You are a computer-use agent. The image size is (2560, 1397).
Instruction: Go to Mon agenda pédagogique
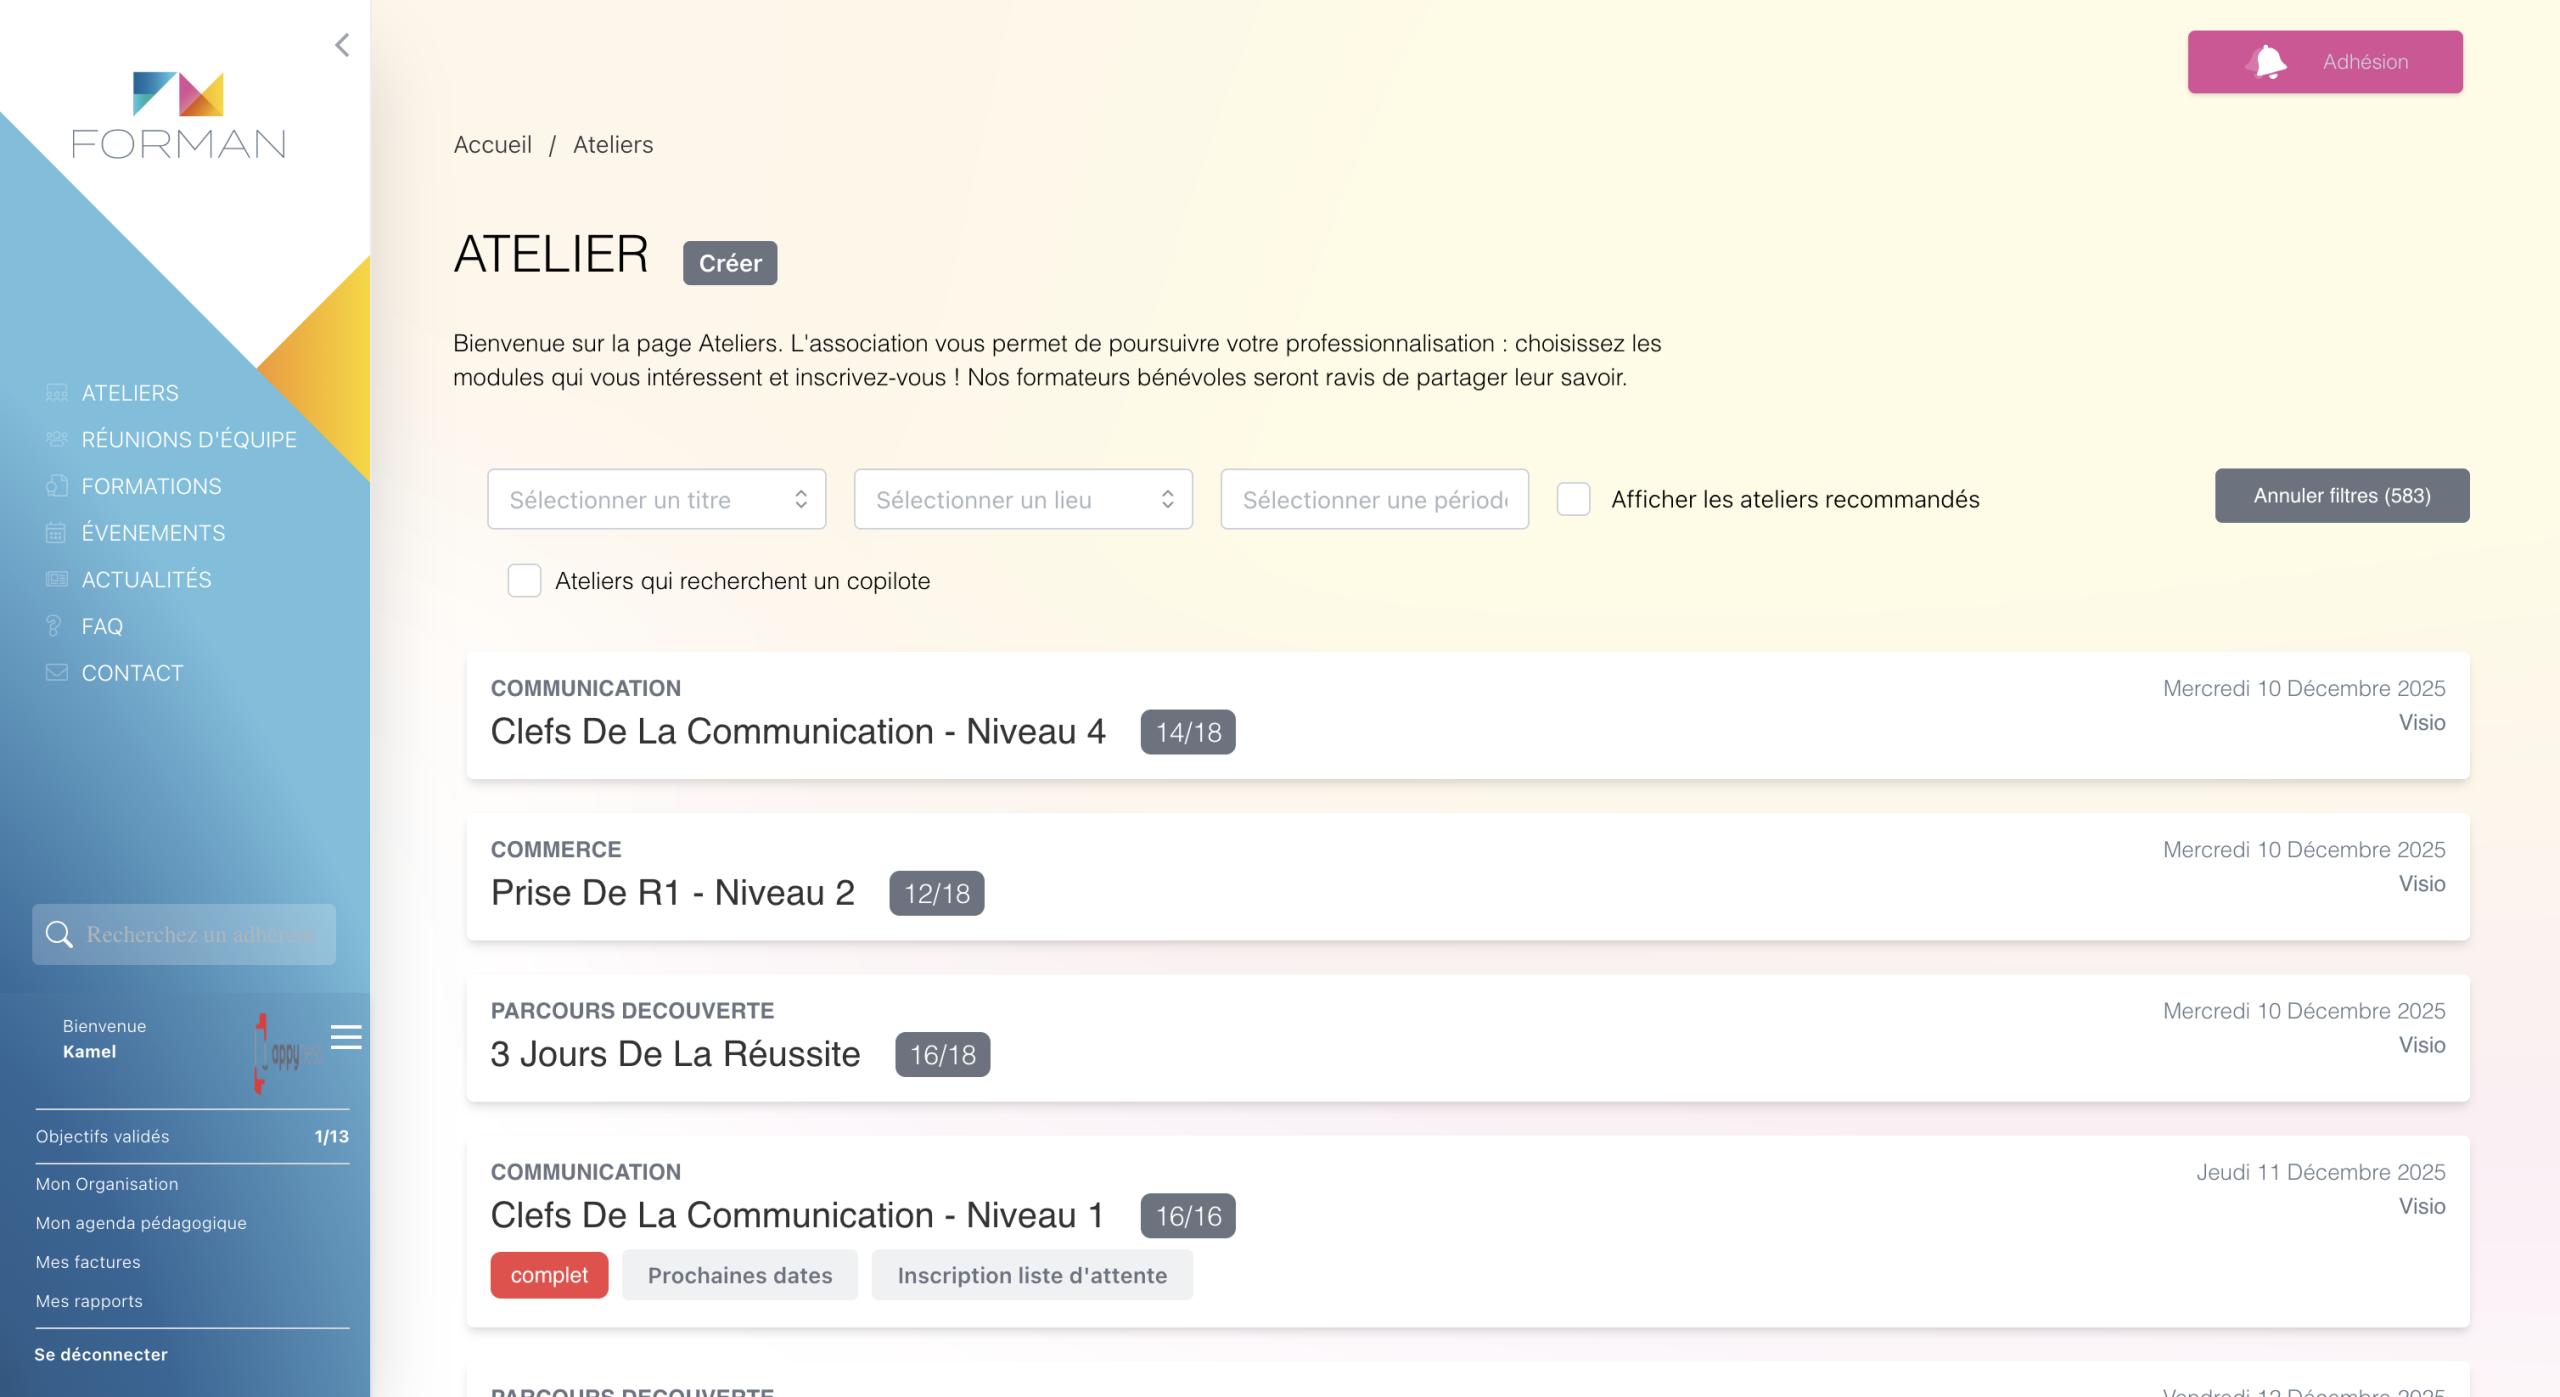(x=141, y=1222)
